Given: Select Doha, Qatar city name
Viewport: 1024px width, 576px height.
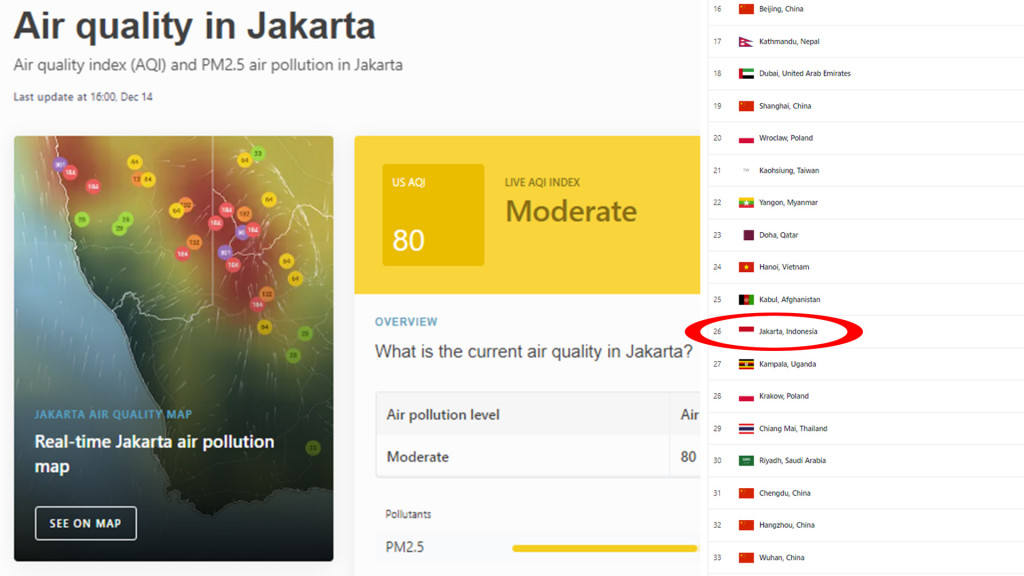Looking at the screenshot, I should (778, 235).
